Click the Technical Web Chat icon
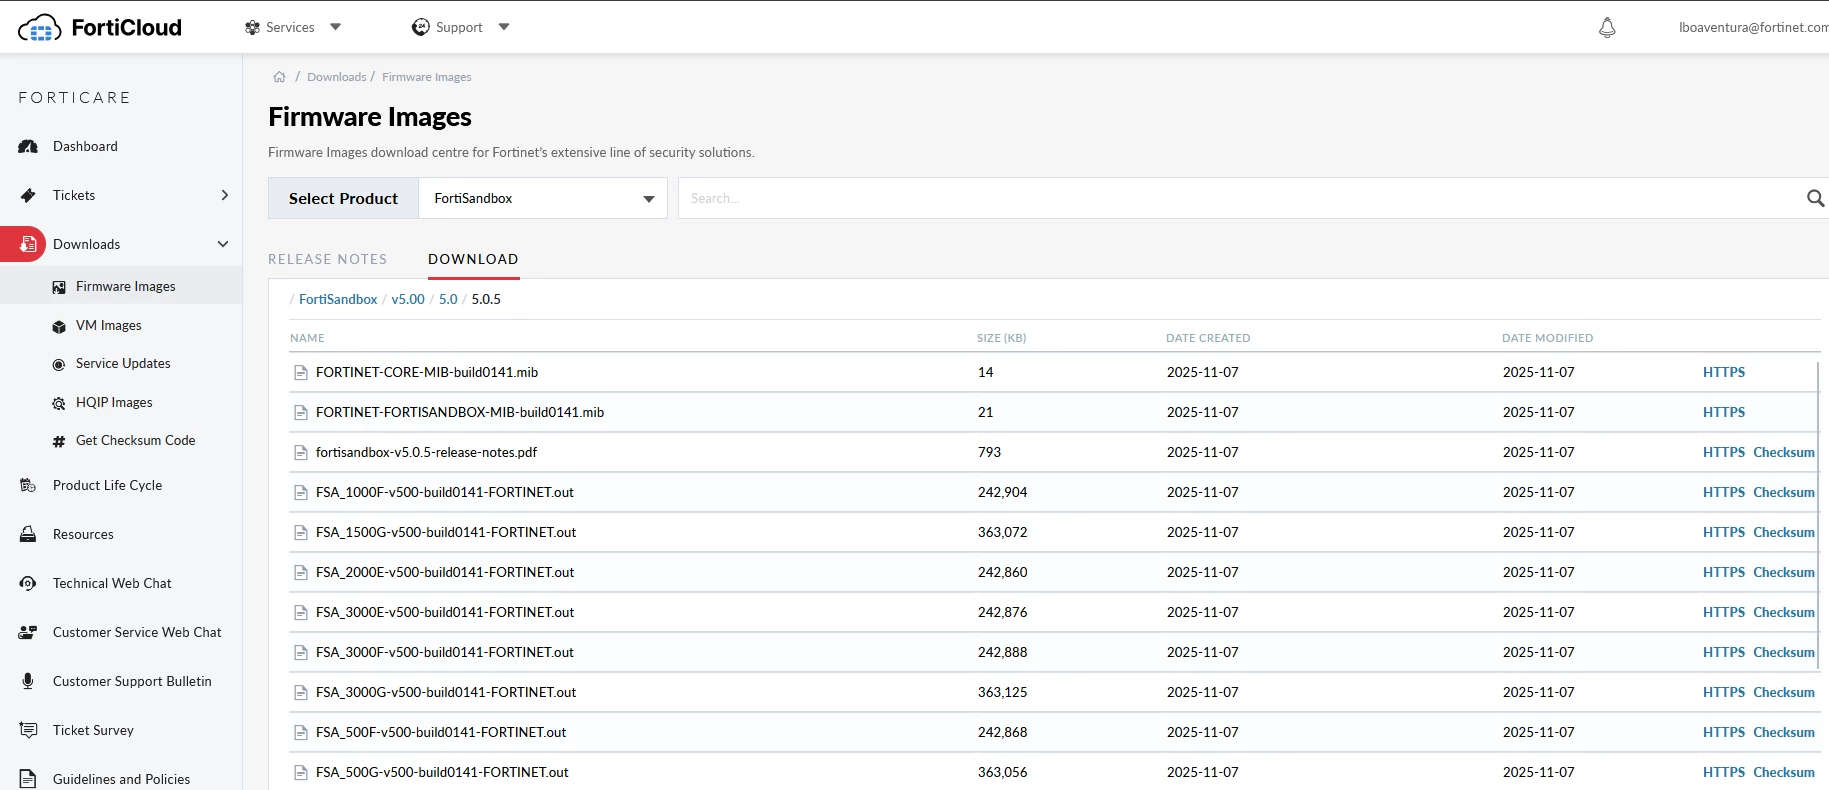1829x790 pixels. (28, 583)
